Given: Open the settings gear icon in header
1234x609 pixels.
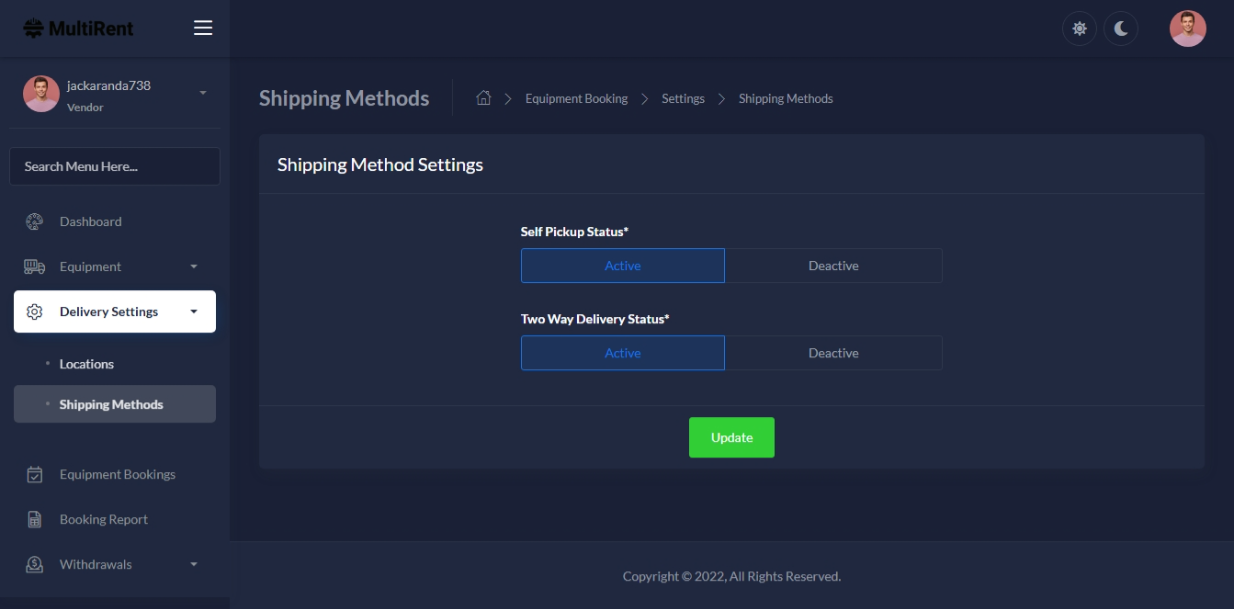Looking at the screenshot, I should 1079,29.
